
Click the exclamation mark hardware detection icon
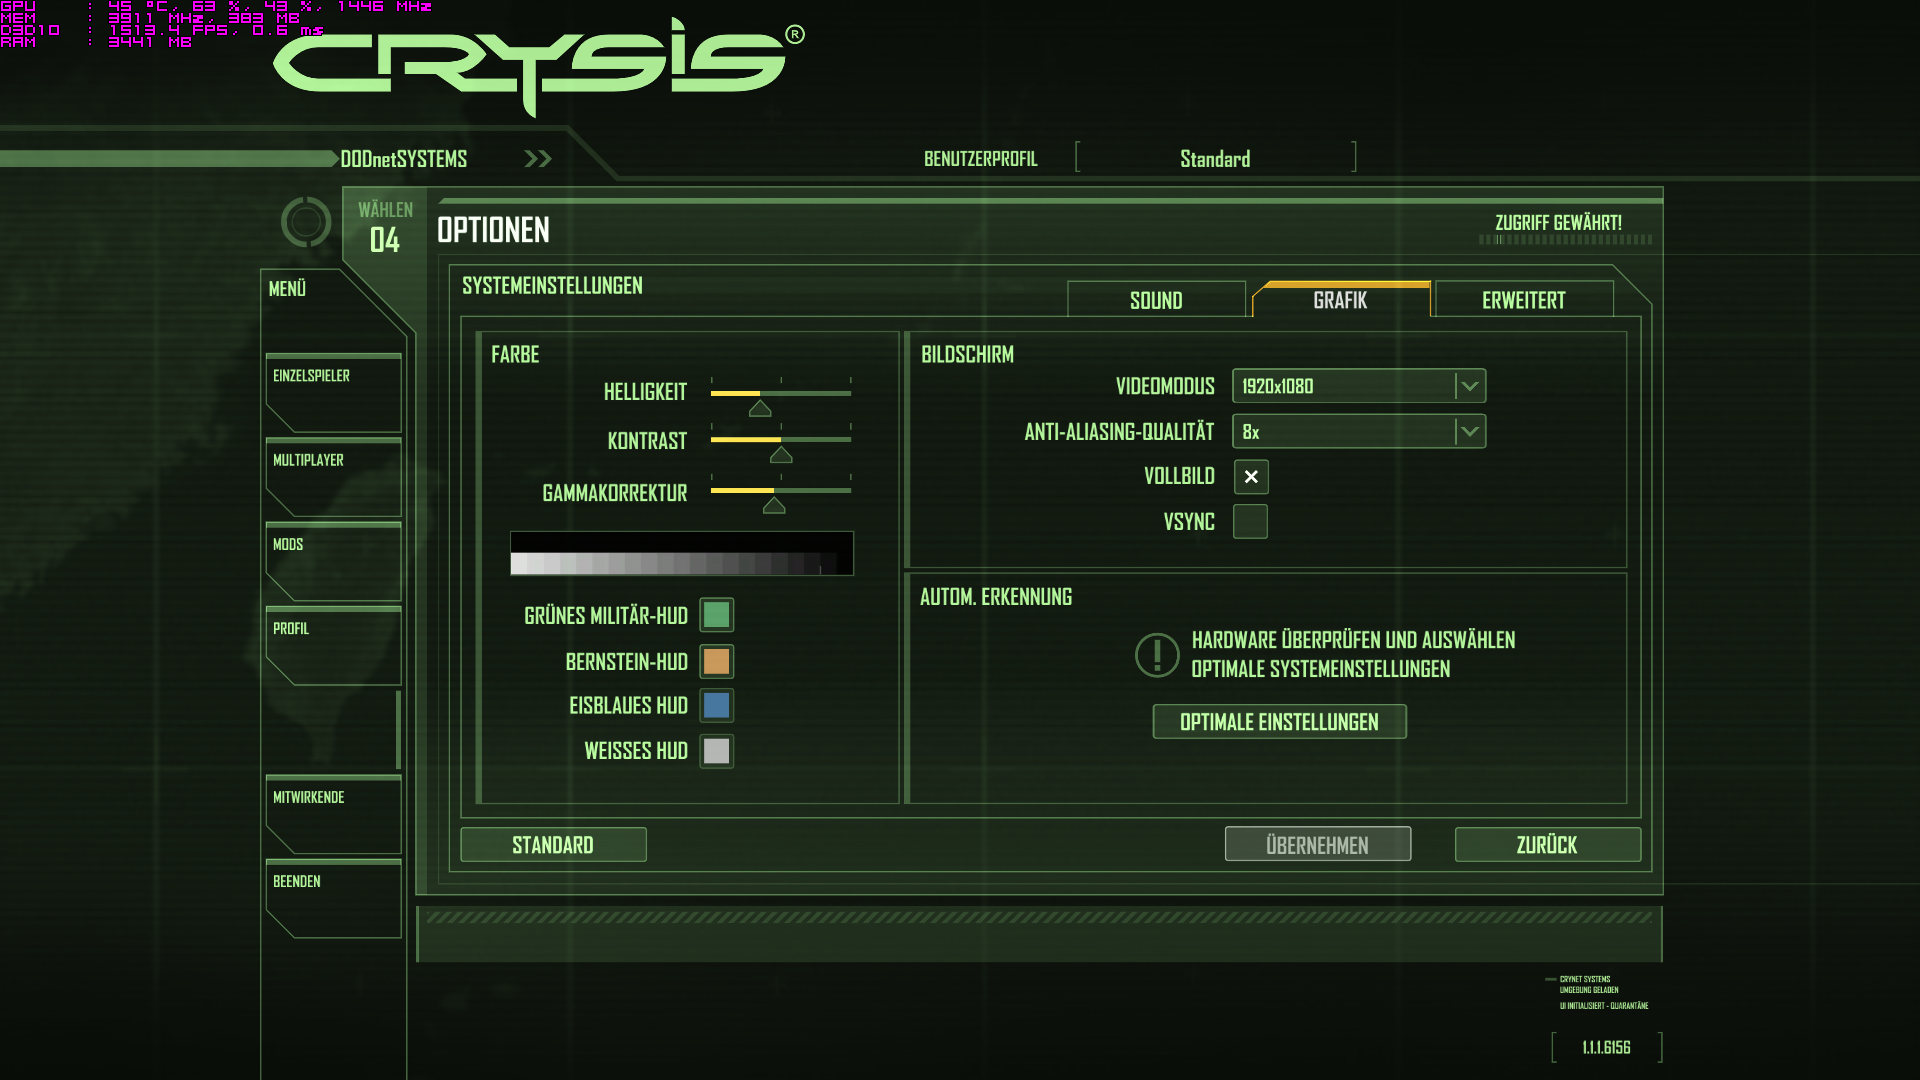point(1157,655)
